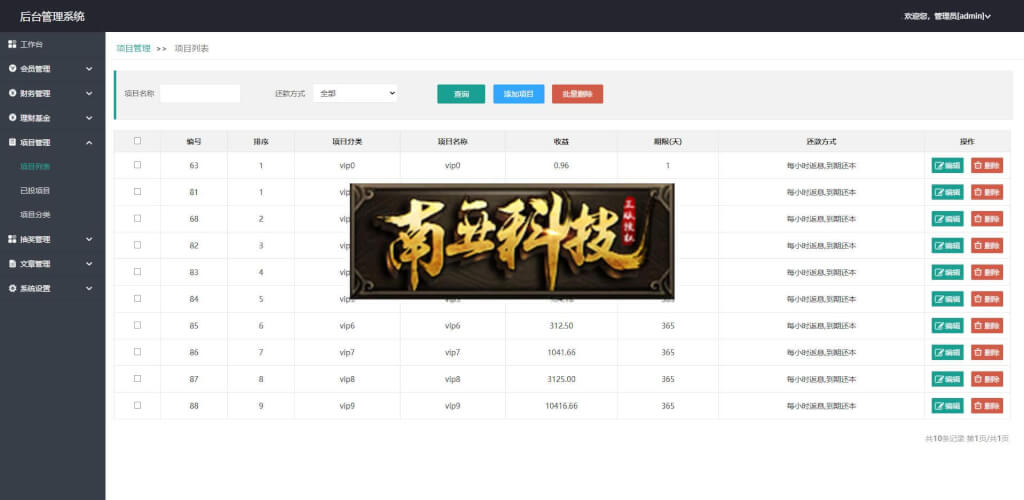Click the 3125.00 value in vip8 row

[561, 379]
